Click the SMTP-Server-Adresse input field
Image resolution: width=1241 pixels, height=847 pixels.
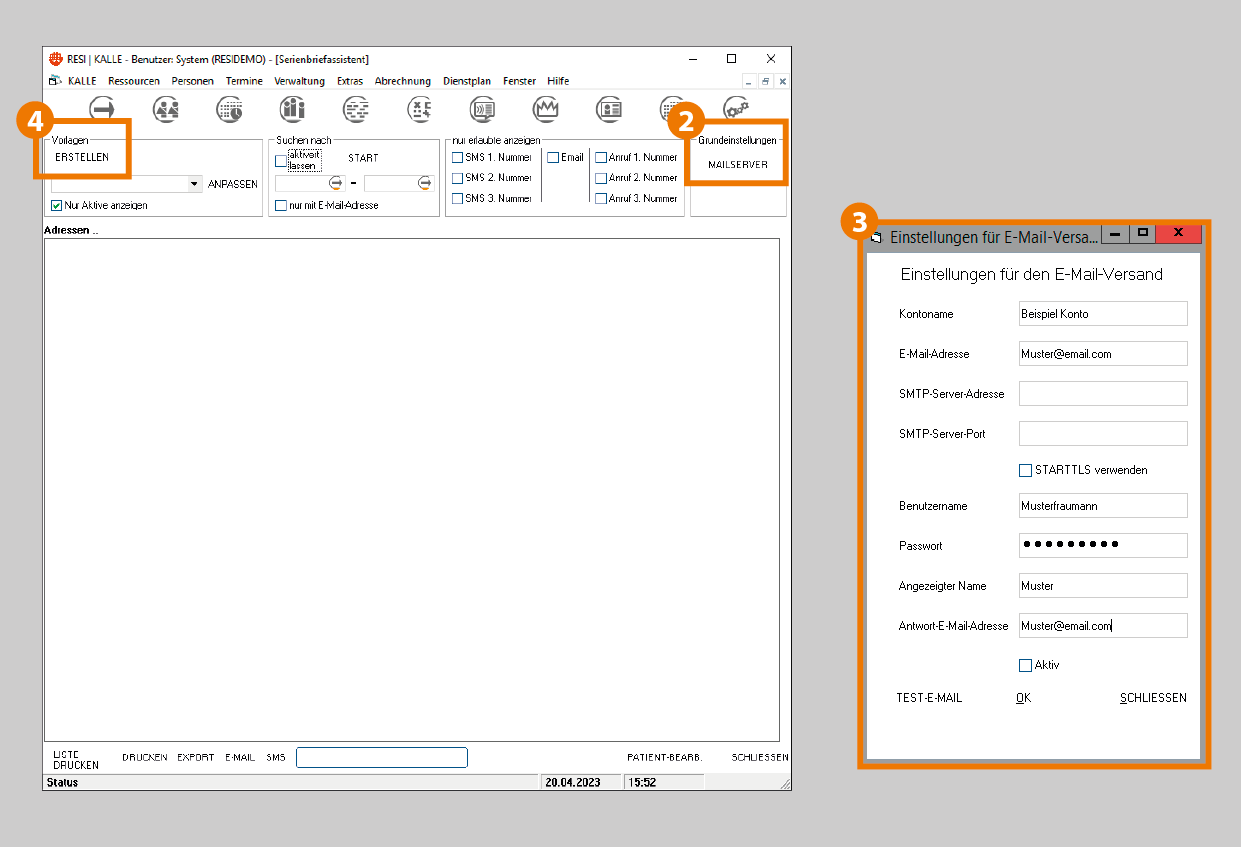(1102, 394)
